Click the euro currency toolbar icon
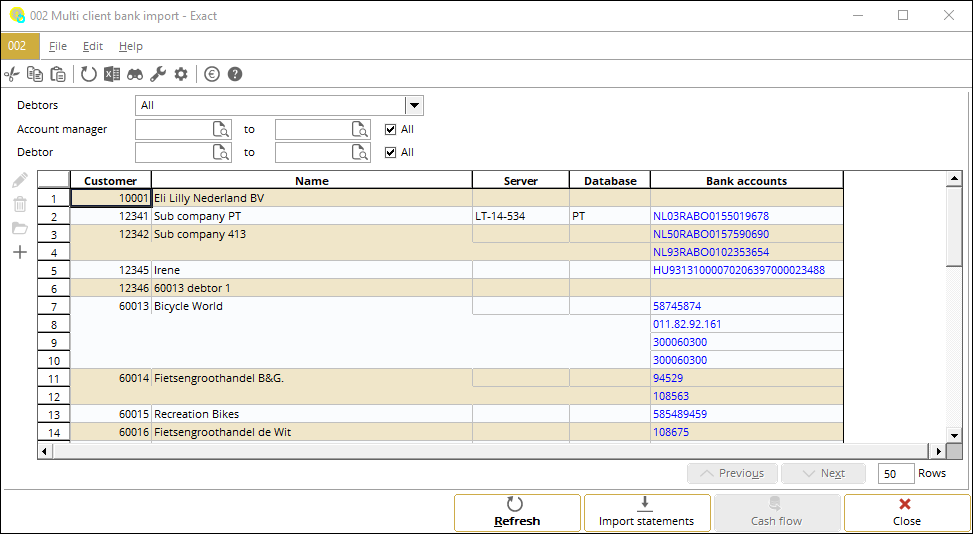The width and height of the screenshot is (973, 534). click(x=212, y=74)
